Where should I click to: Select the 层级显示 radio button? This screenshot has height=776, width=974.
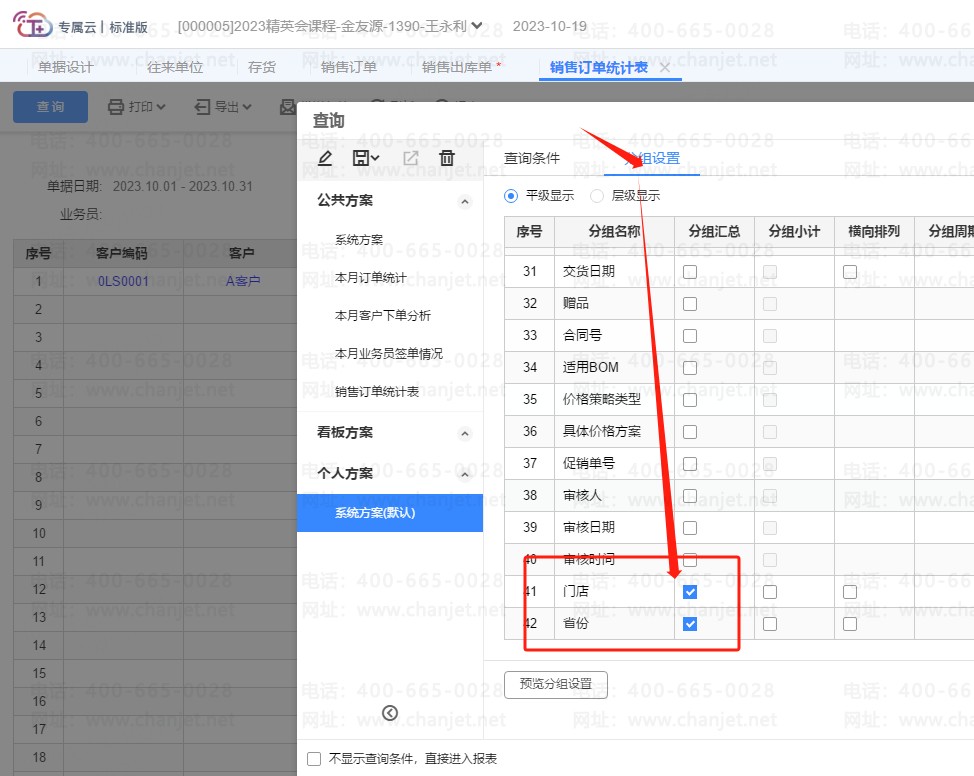pyautogui.click(x=597, y=196)
